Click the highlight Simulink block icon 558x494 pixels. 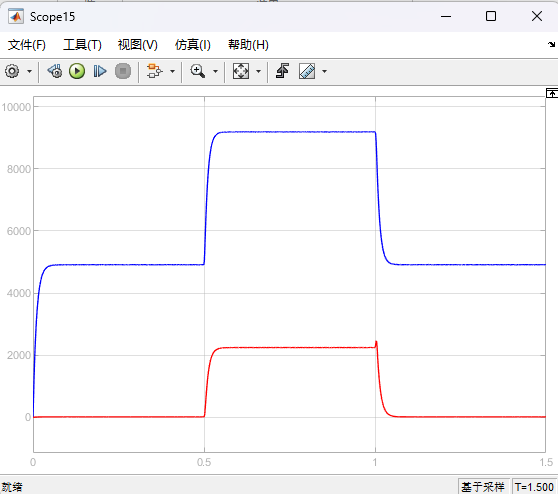click(x=154, y=71)
